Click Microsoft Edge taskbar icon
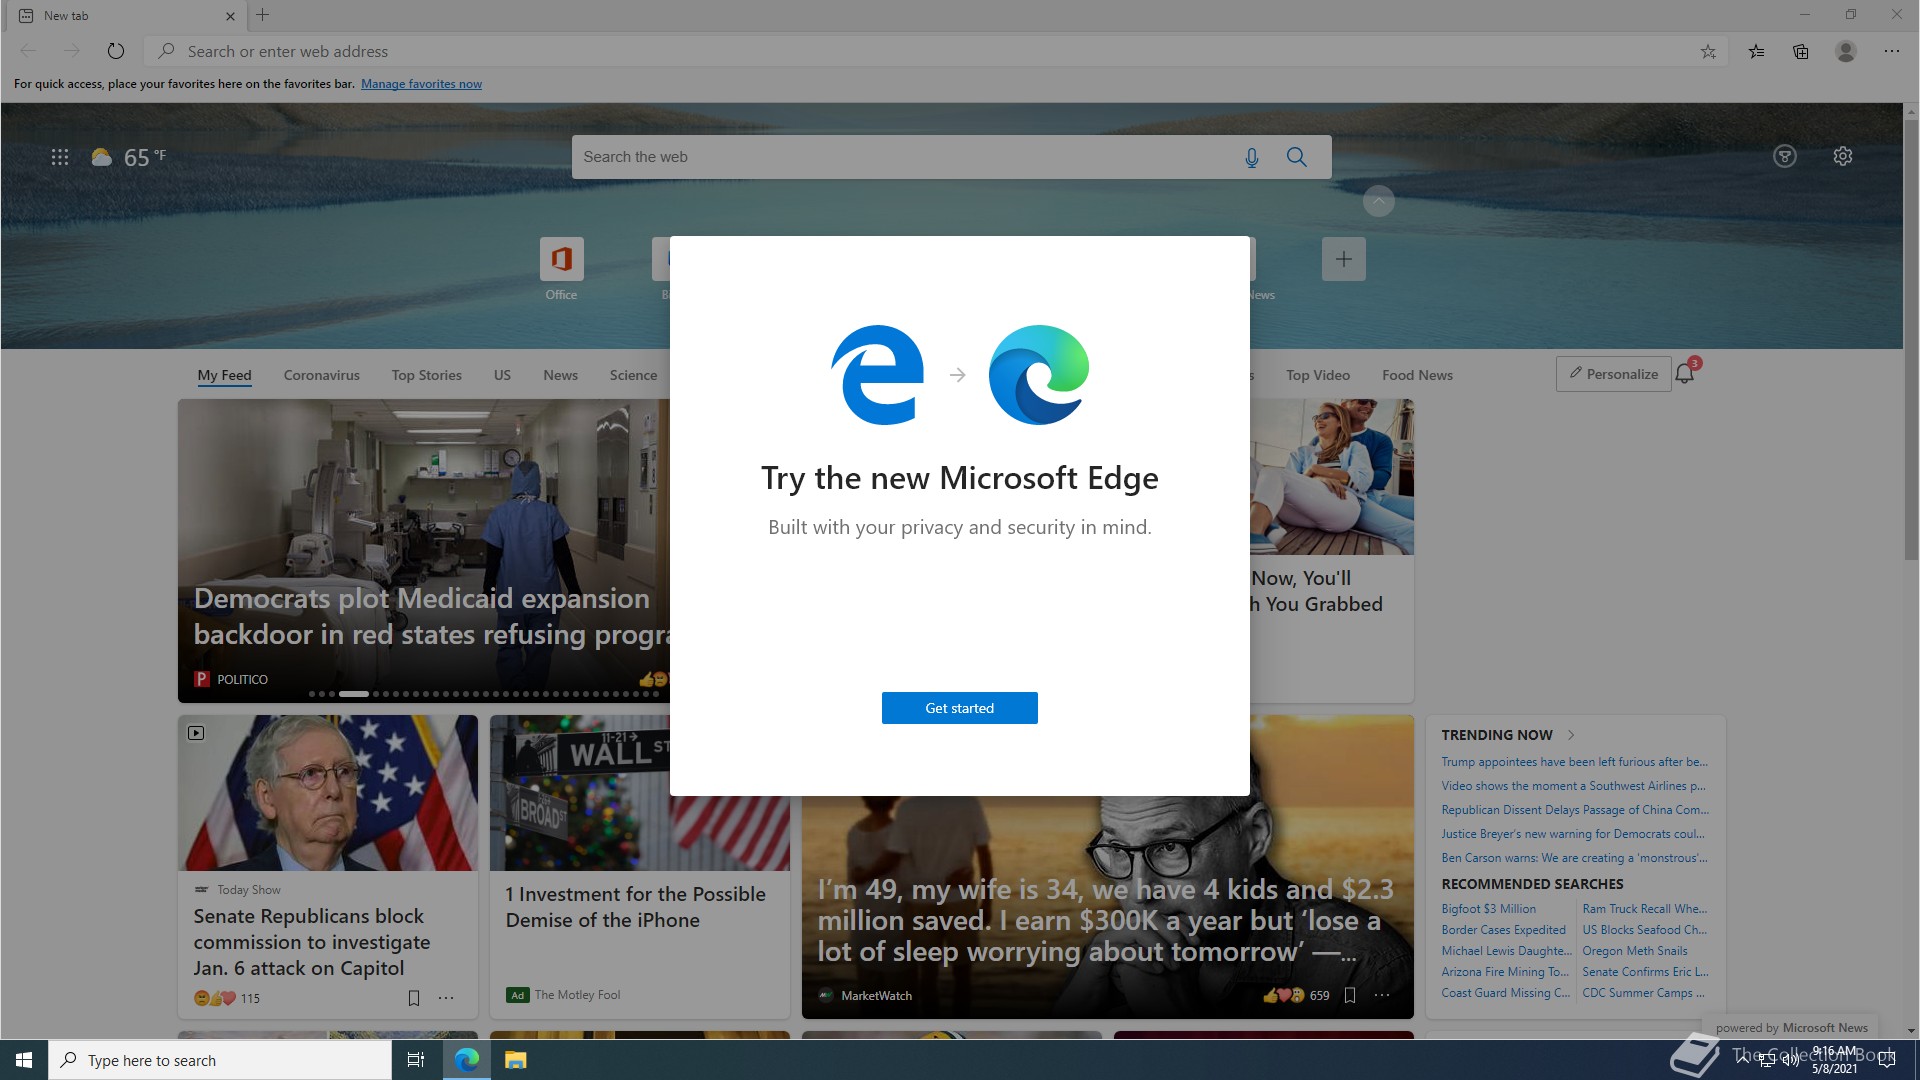The width and height of the screenshot is (1920, 1080). pyautogui.click(x=466, y=1060)
